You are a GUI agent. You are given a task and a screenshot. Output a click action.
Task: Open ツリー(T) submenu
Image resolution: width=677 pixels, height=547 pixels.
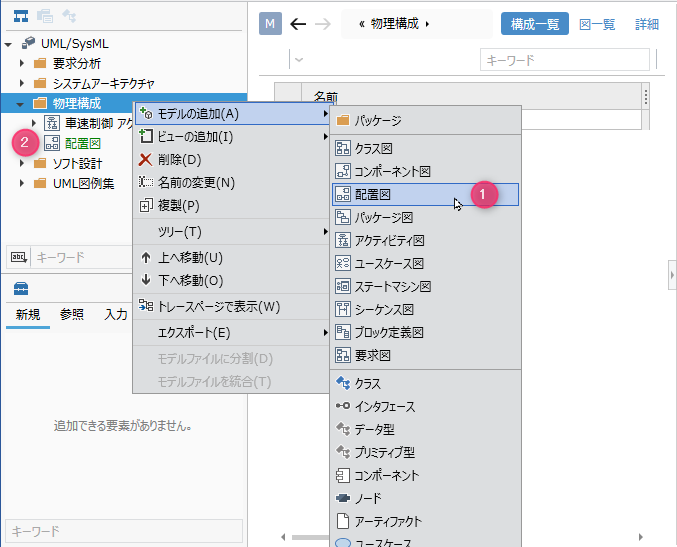point(232,232)
